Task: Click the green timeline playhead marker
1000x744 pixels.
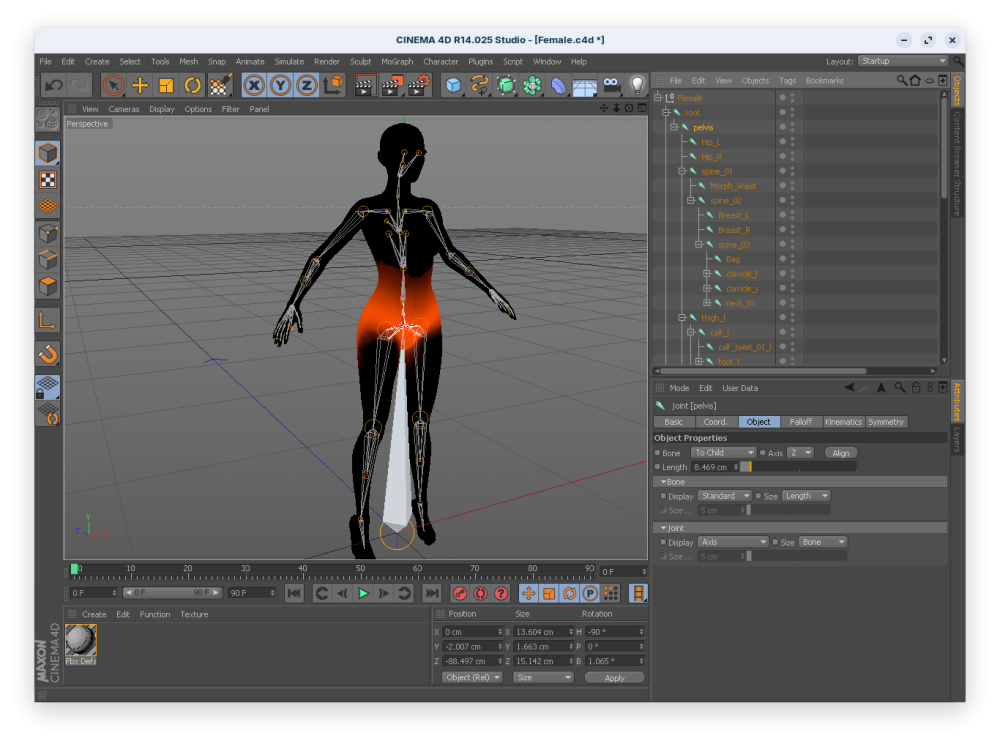Action: pyautogui.click(x=76, y=569)
